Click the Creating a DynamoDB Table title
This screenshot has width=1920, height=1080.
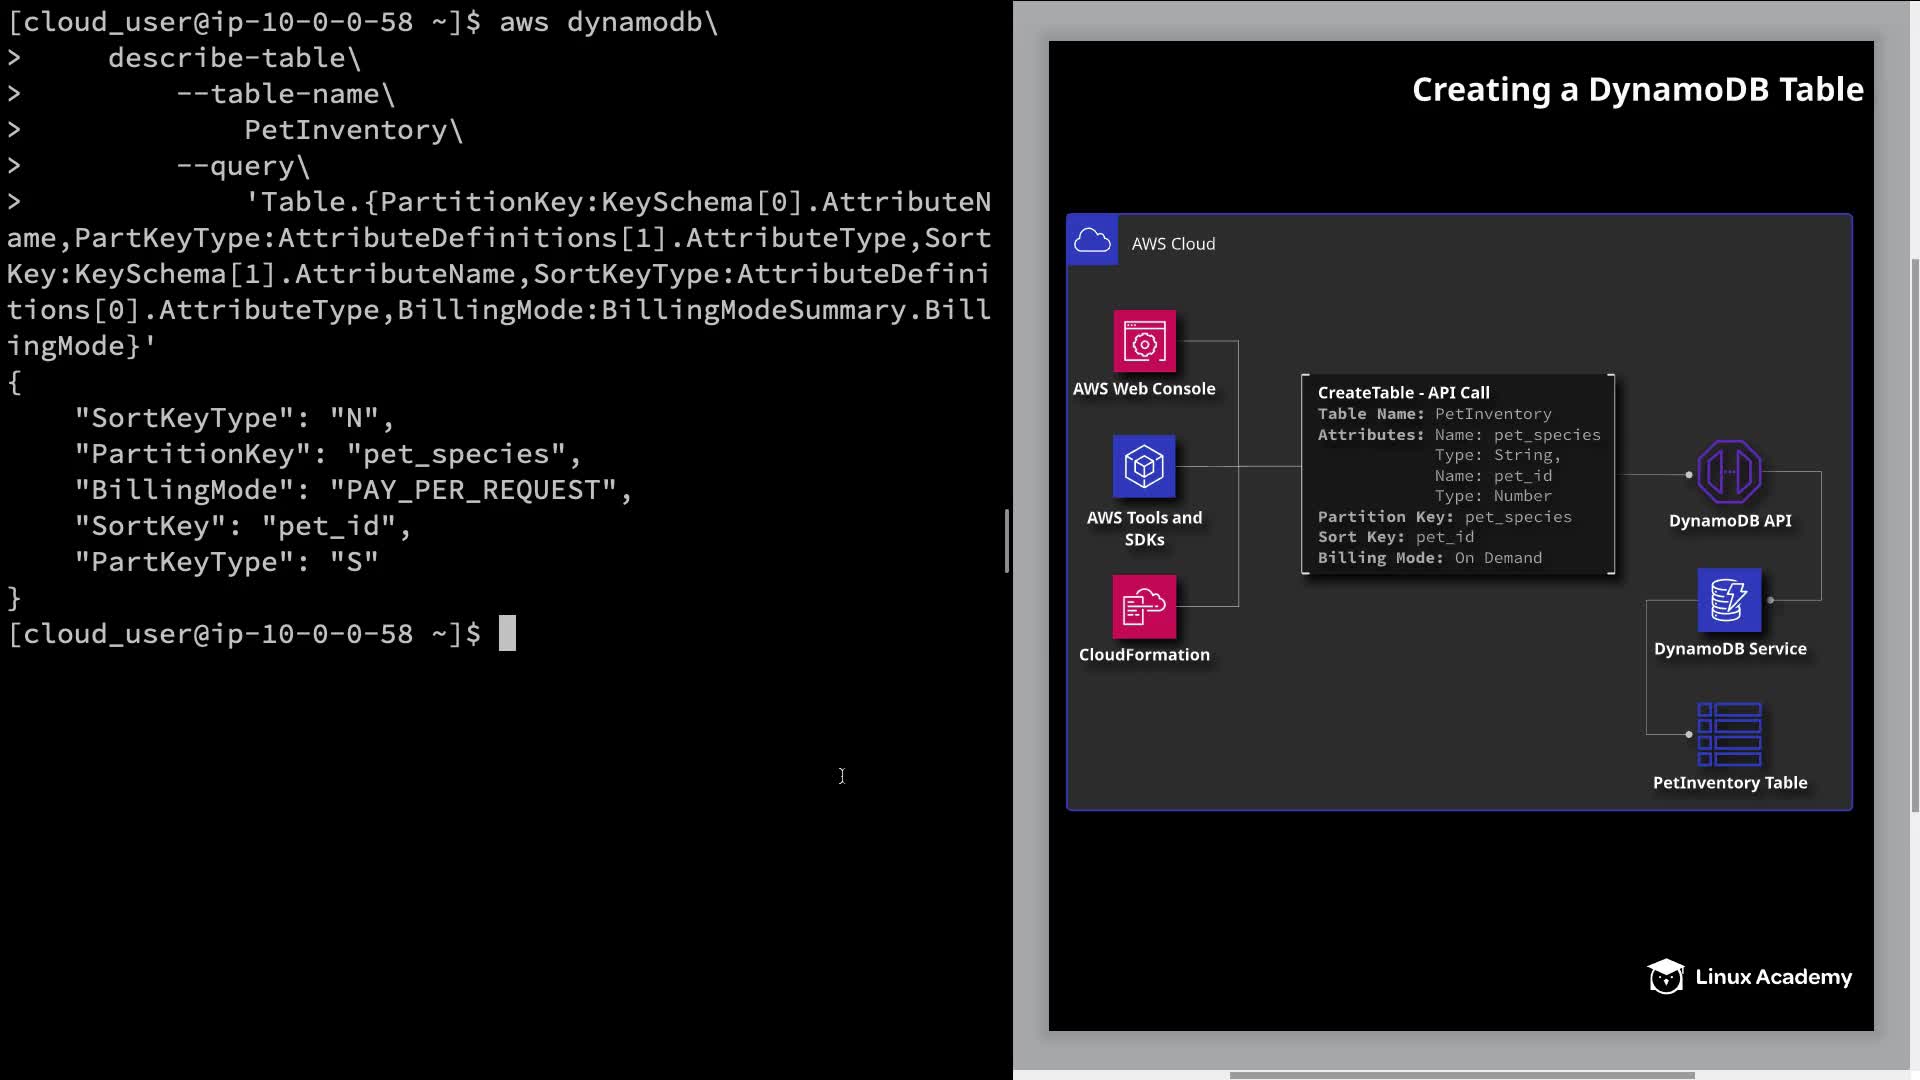point(1637,90)
